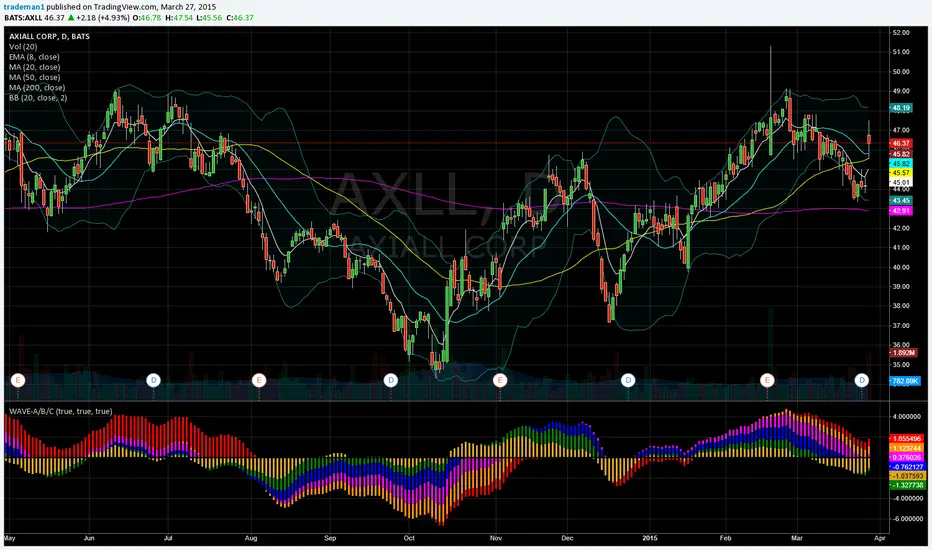Click the 2015 label on time axis

point(650,538)
